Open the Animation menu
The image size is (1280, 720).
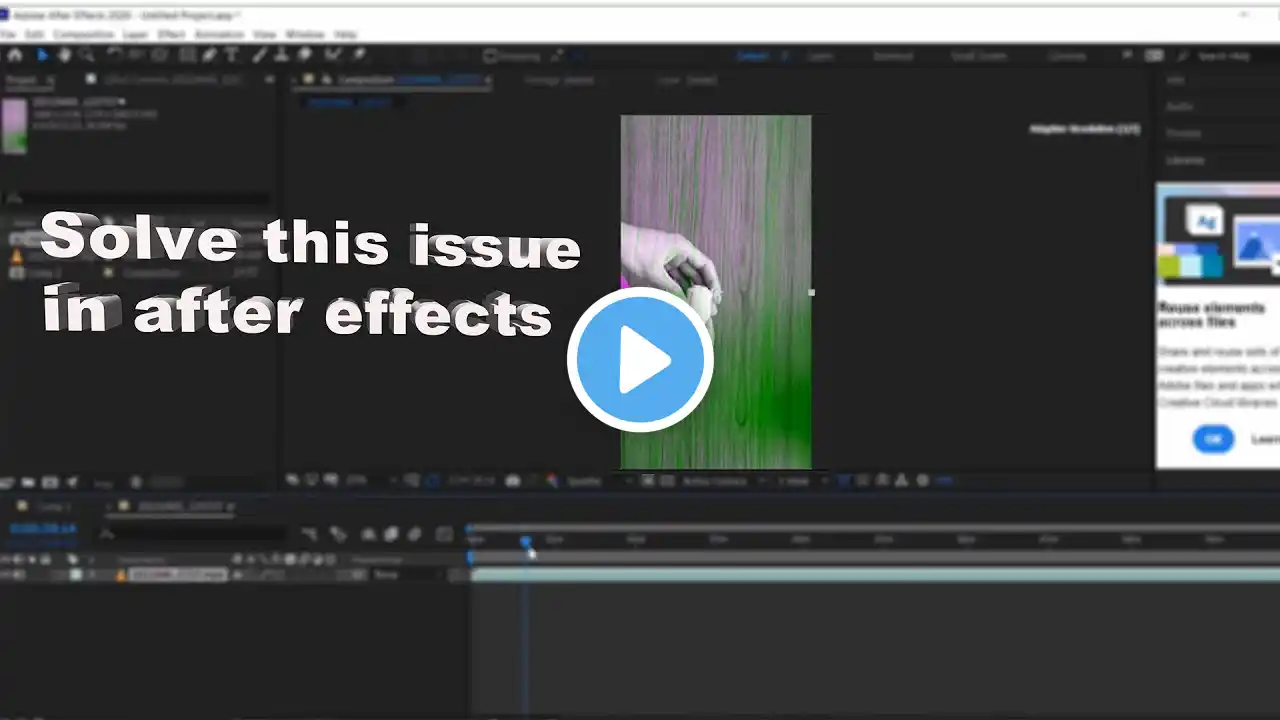[x=219, y=35]
